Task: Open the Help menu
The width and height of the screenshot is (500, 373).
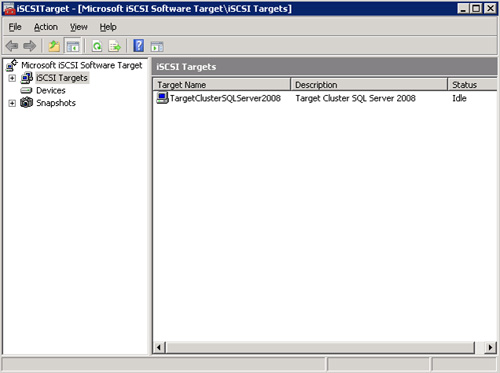Action: point(108,27)
